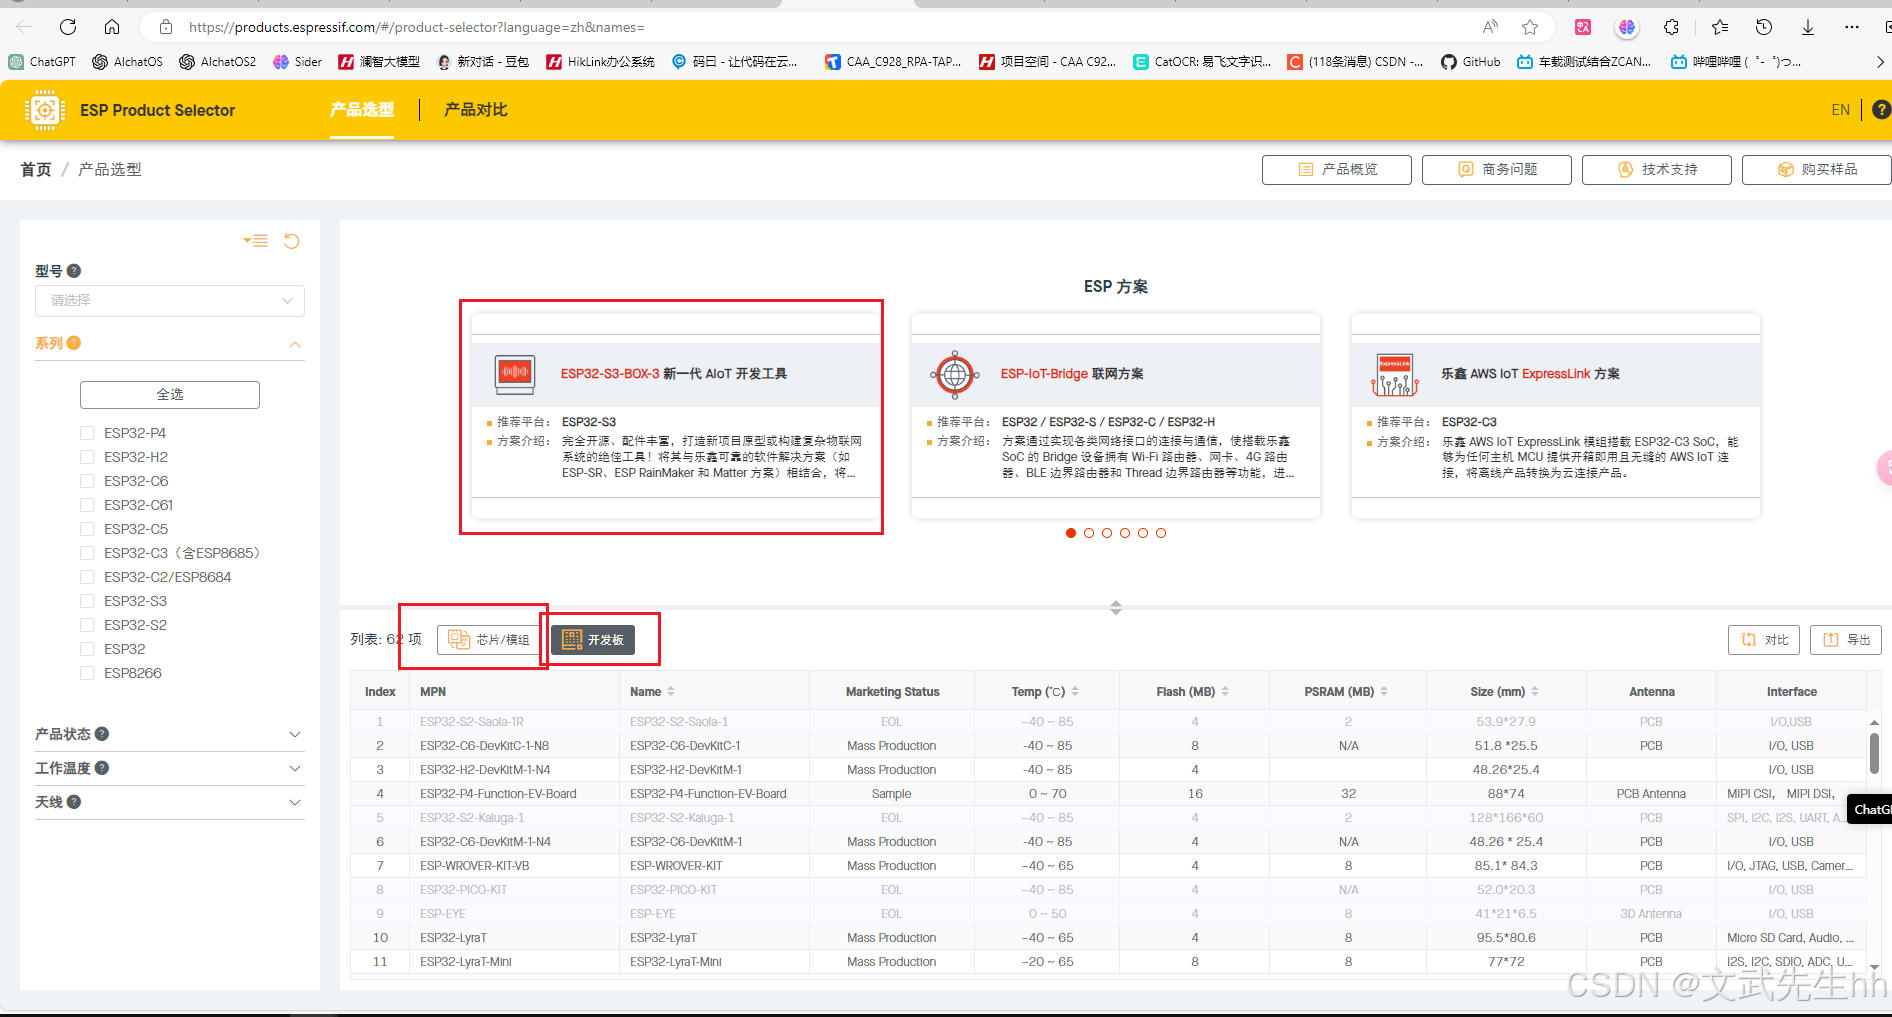Screen dimensions: 1892x1017
Task: Sort by Flash (MB) column arrows
Action: (1225, 691)
